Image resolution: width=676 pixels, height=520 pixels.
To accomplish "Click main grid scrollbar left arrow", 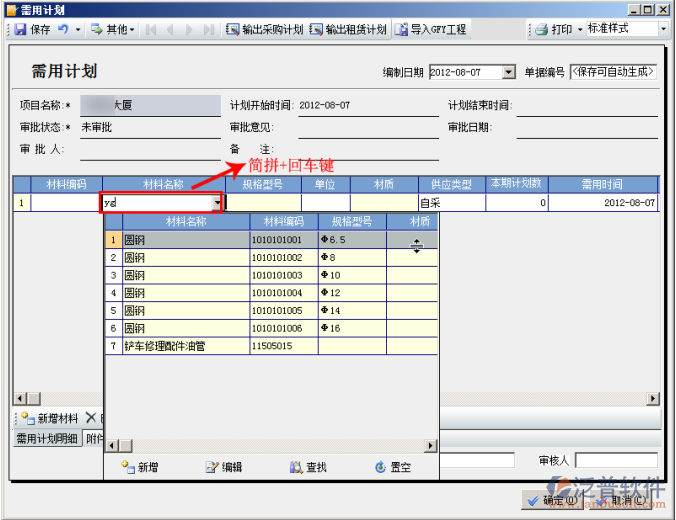I will tap(20, 398).
